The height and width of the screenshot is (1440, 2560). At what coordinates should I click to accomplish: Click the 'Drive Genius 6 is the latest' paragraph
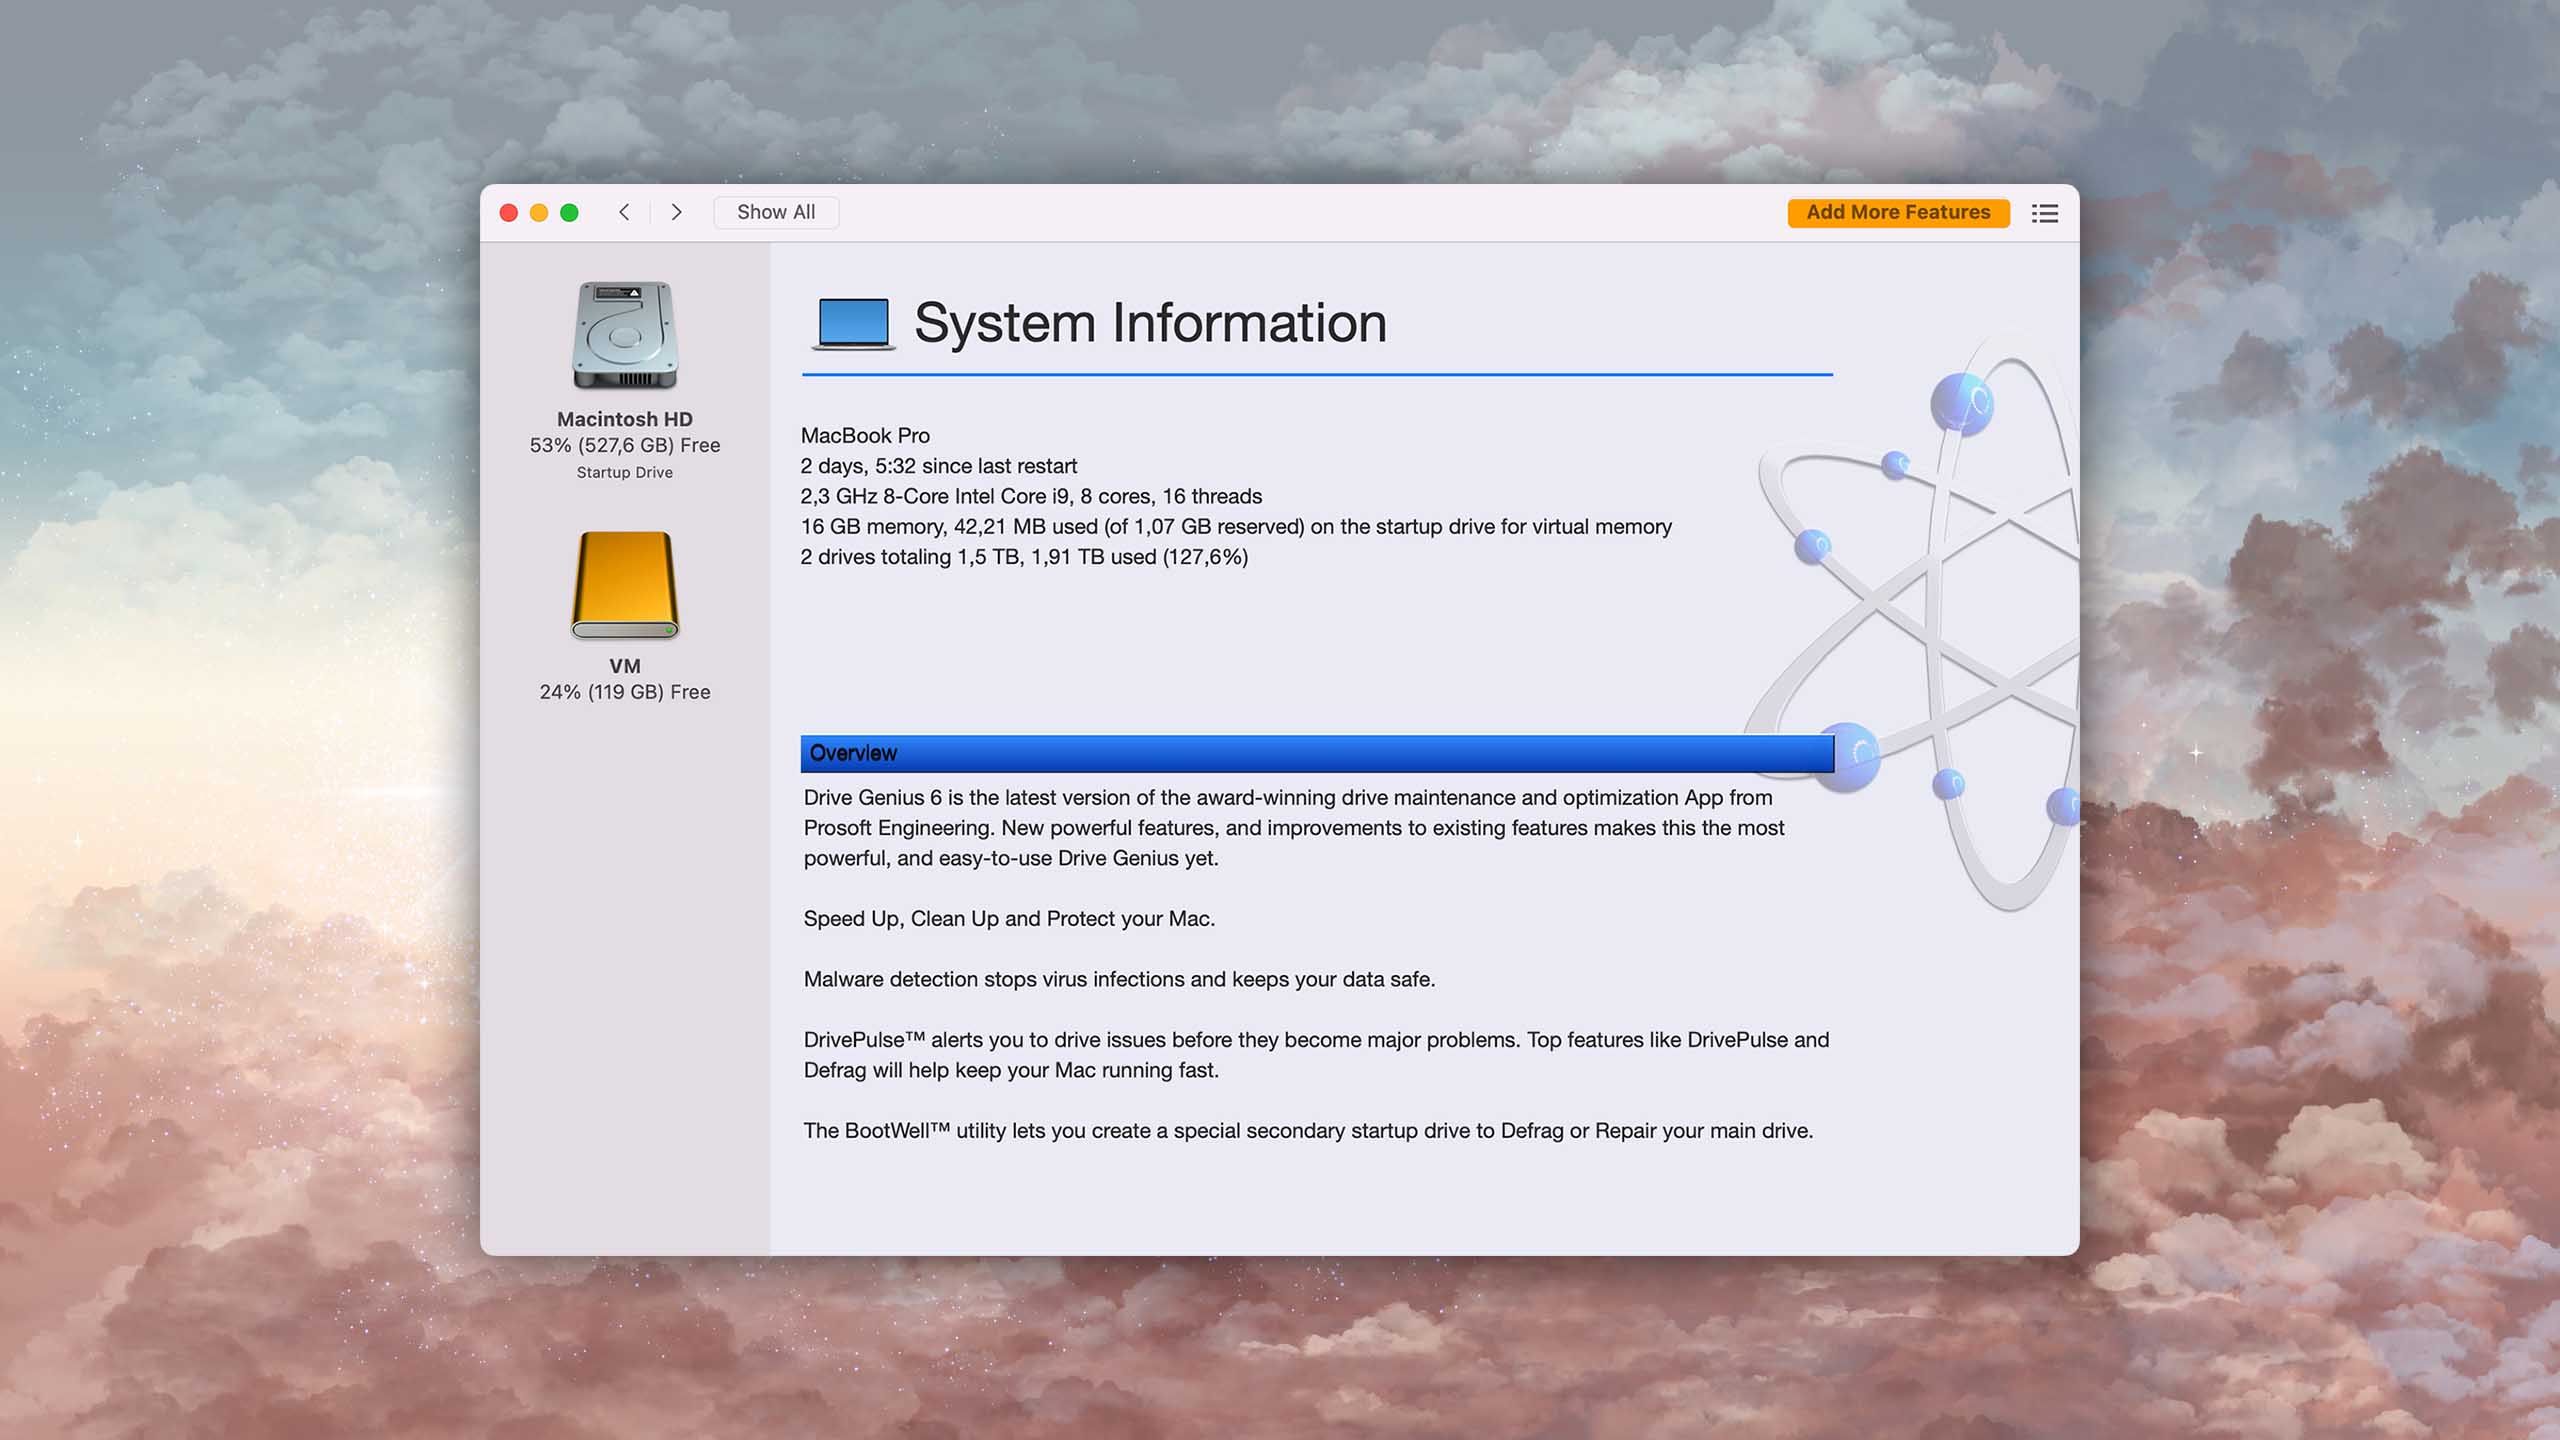(1294, 828)
